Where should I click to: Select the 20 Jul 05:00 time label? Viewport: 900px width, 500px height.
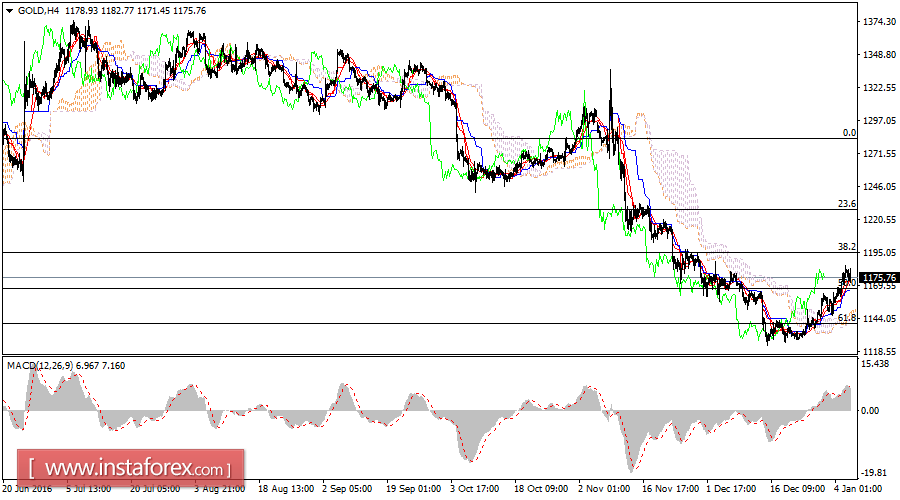tap(155, 489)
